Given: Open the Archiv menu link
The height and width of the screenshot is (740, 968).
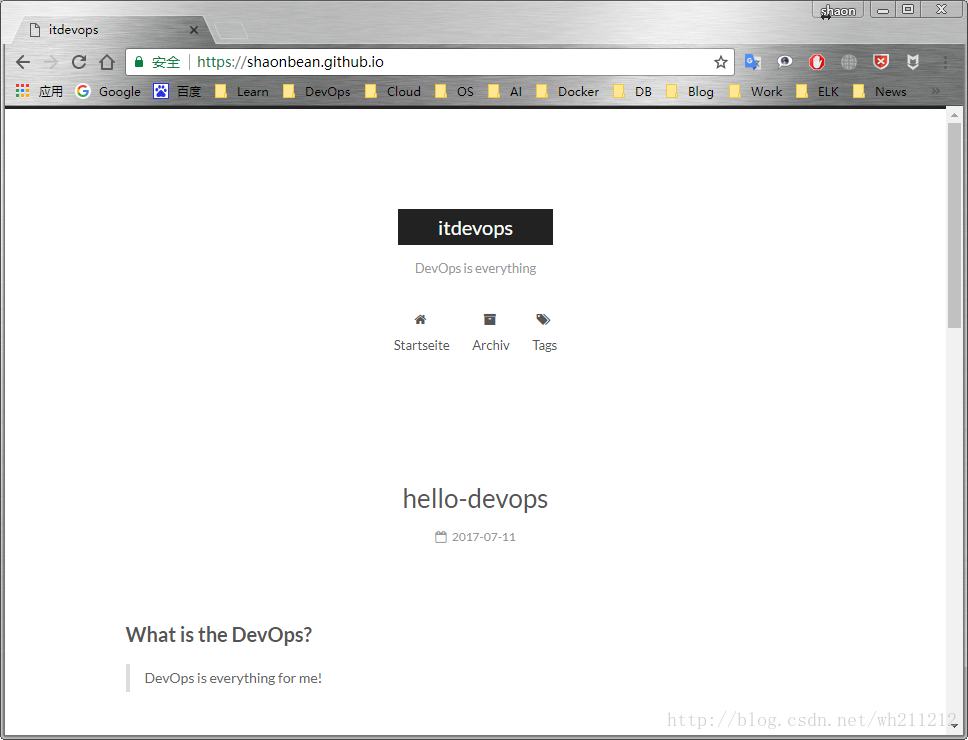Looking at the screenshot, I should 491,345.
